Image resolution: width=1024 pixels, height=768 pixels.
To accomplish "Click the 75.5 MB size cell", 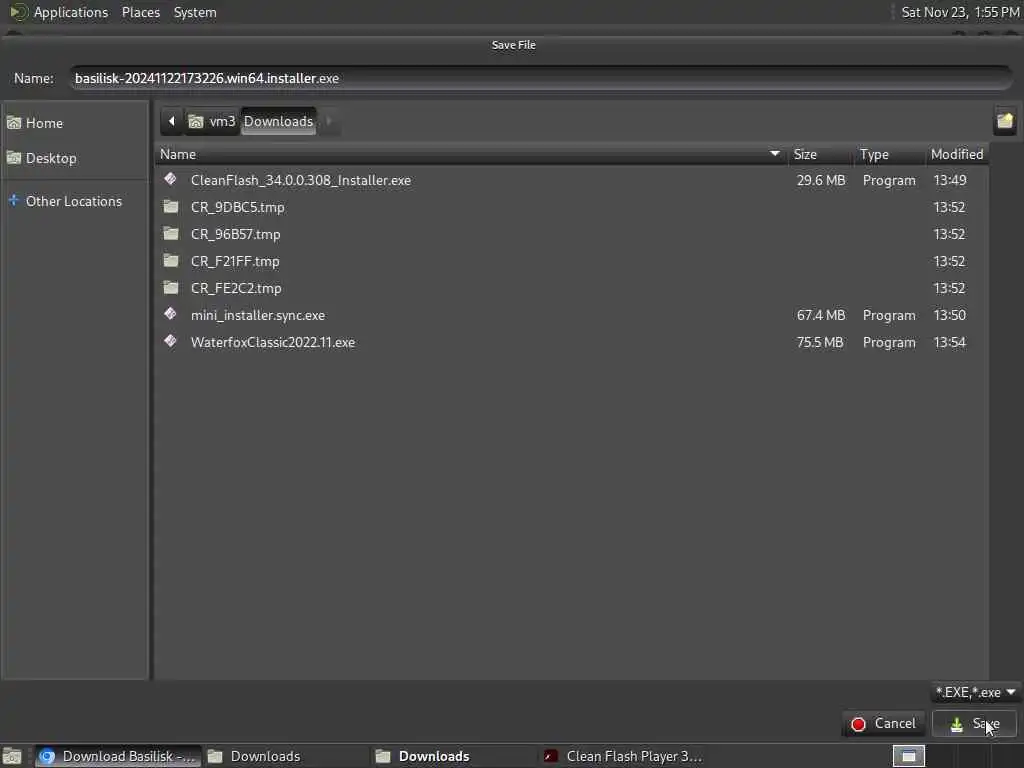I will coord(820,342).
